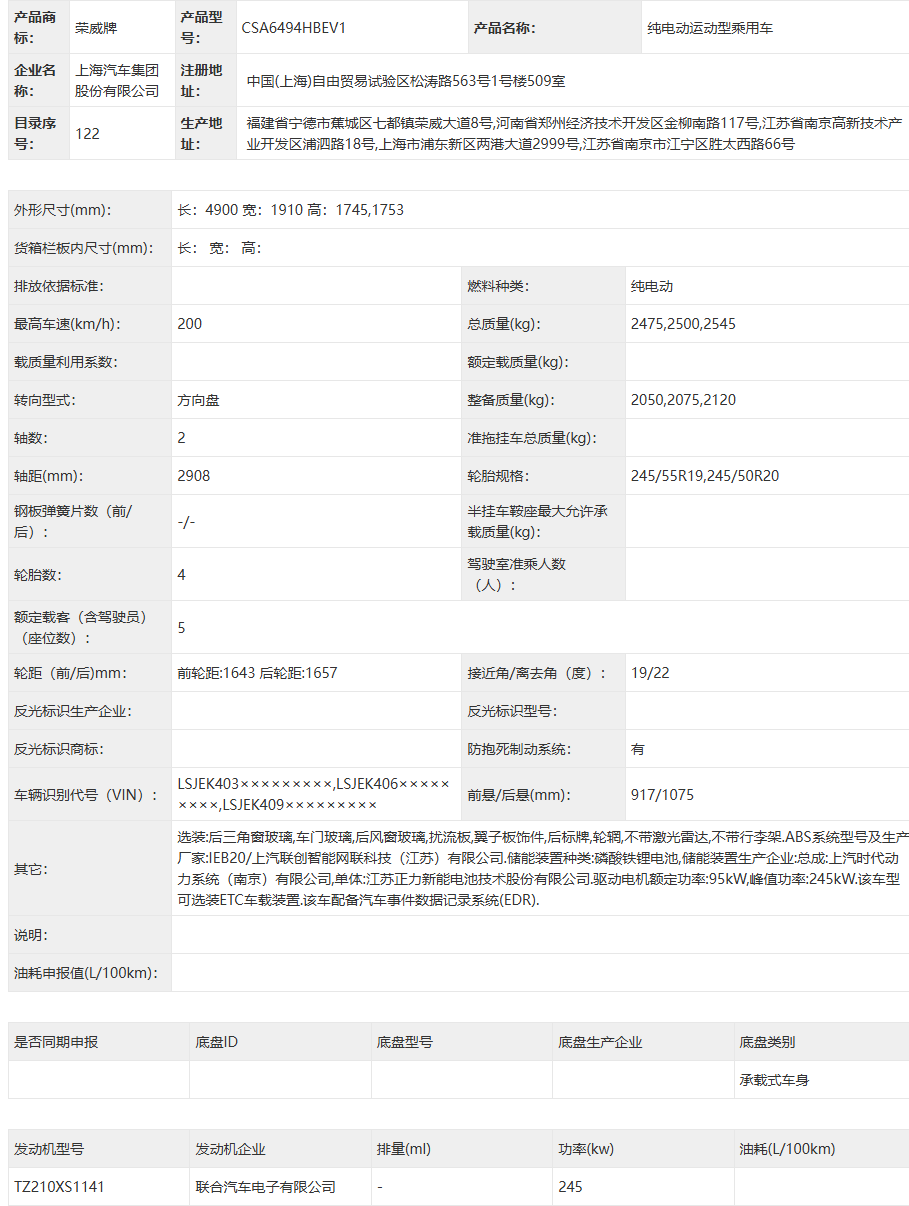
Task: Click the 车辆识别代号（VIN） label
Action: click(x=86, y=795)
